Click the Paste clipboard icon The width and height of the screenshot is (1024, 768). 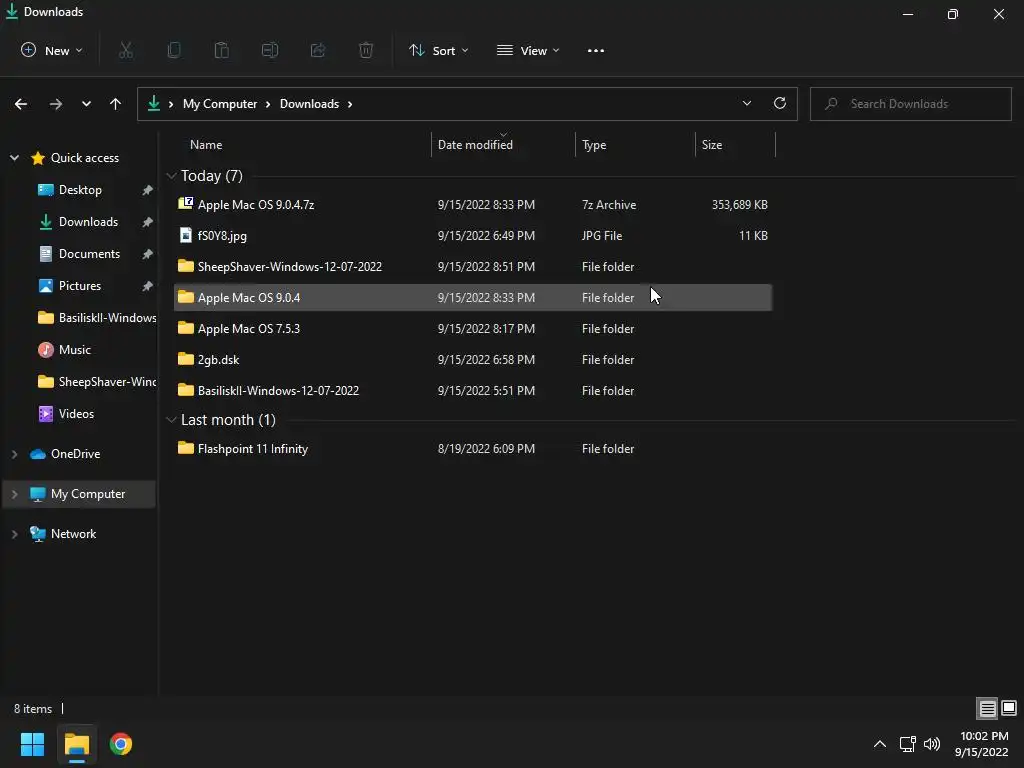(221, 50)
